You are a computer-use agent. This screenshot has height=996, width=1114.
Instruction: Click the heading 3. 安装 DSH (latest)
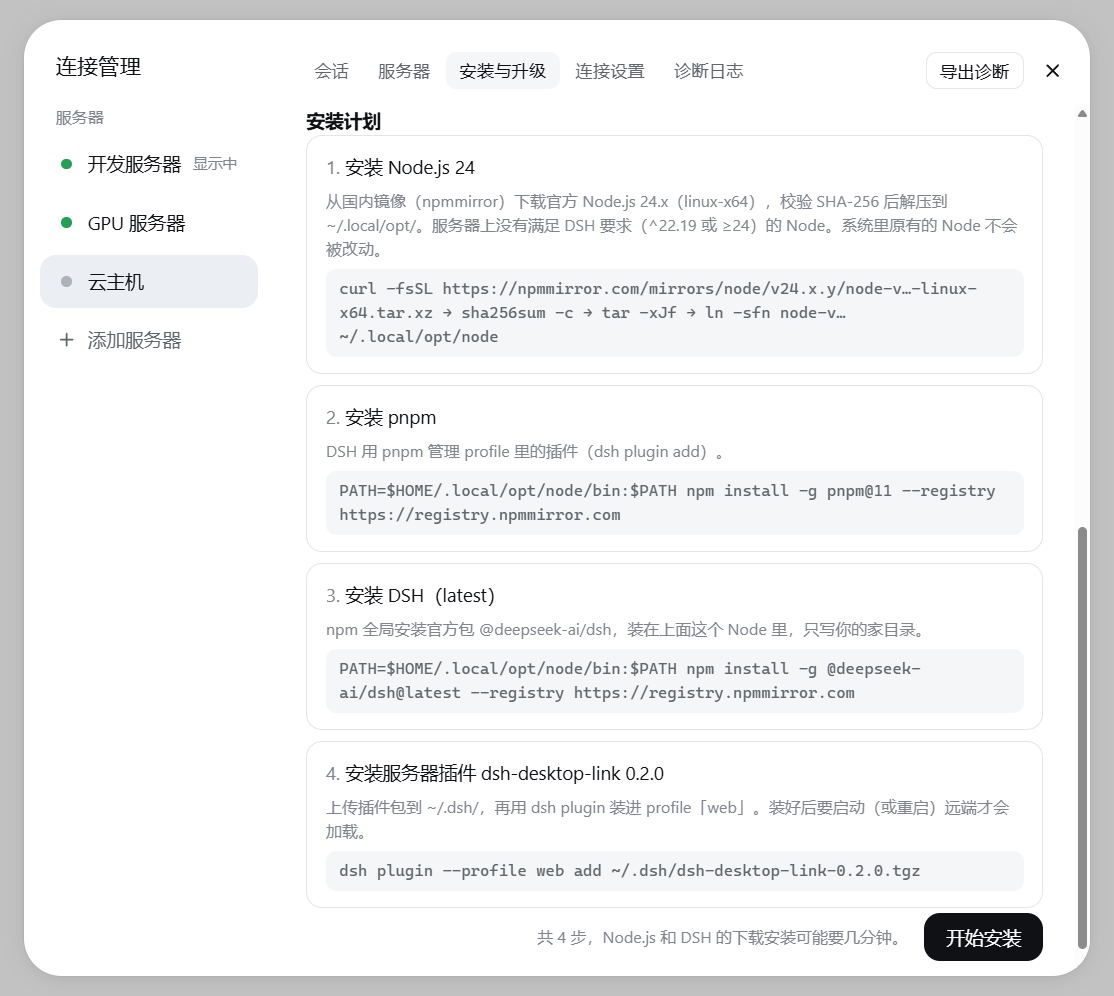pos(410,595)
